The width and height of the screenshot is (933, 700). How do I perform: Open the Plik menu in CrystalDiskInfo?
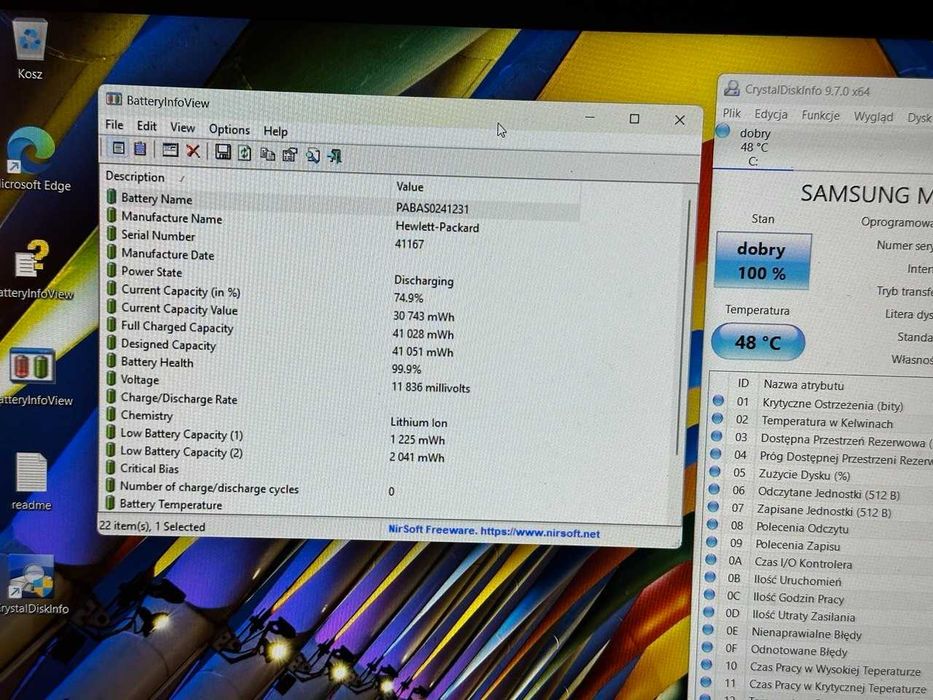732,113
